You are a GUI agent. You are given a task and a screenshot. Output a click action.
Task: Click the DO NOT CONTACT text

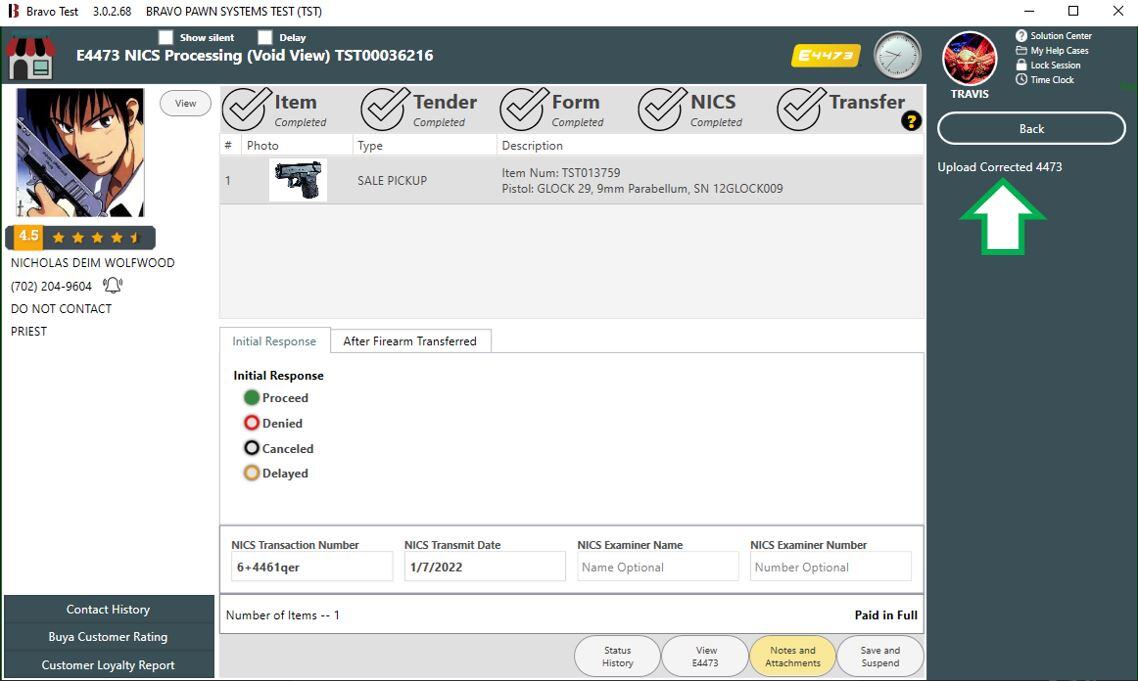click(x=61, y=309)
